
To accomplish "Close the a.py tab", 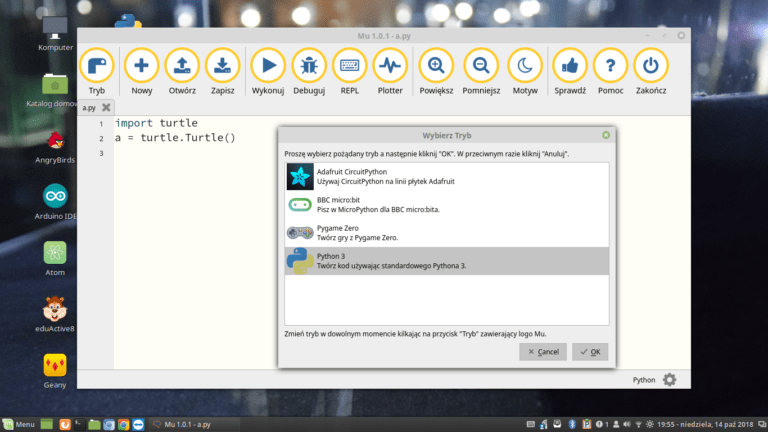I will point(106,107).
